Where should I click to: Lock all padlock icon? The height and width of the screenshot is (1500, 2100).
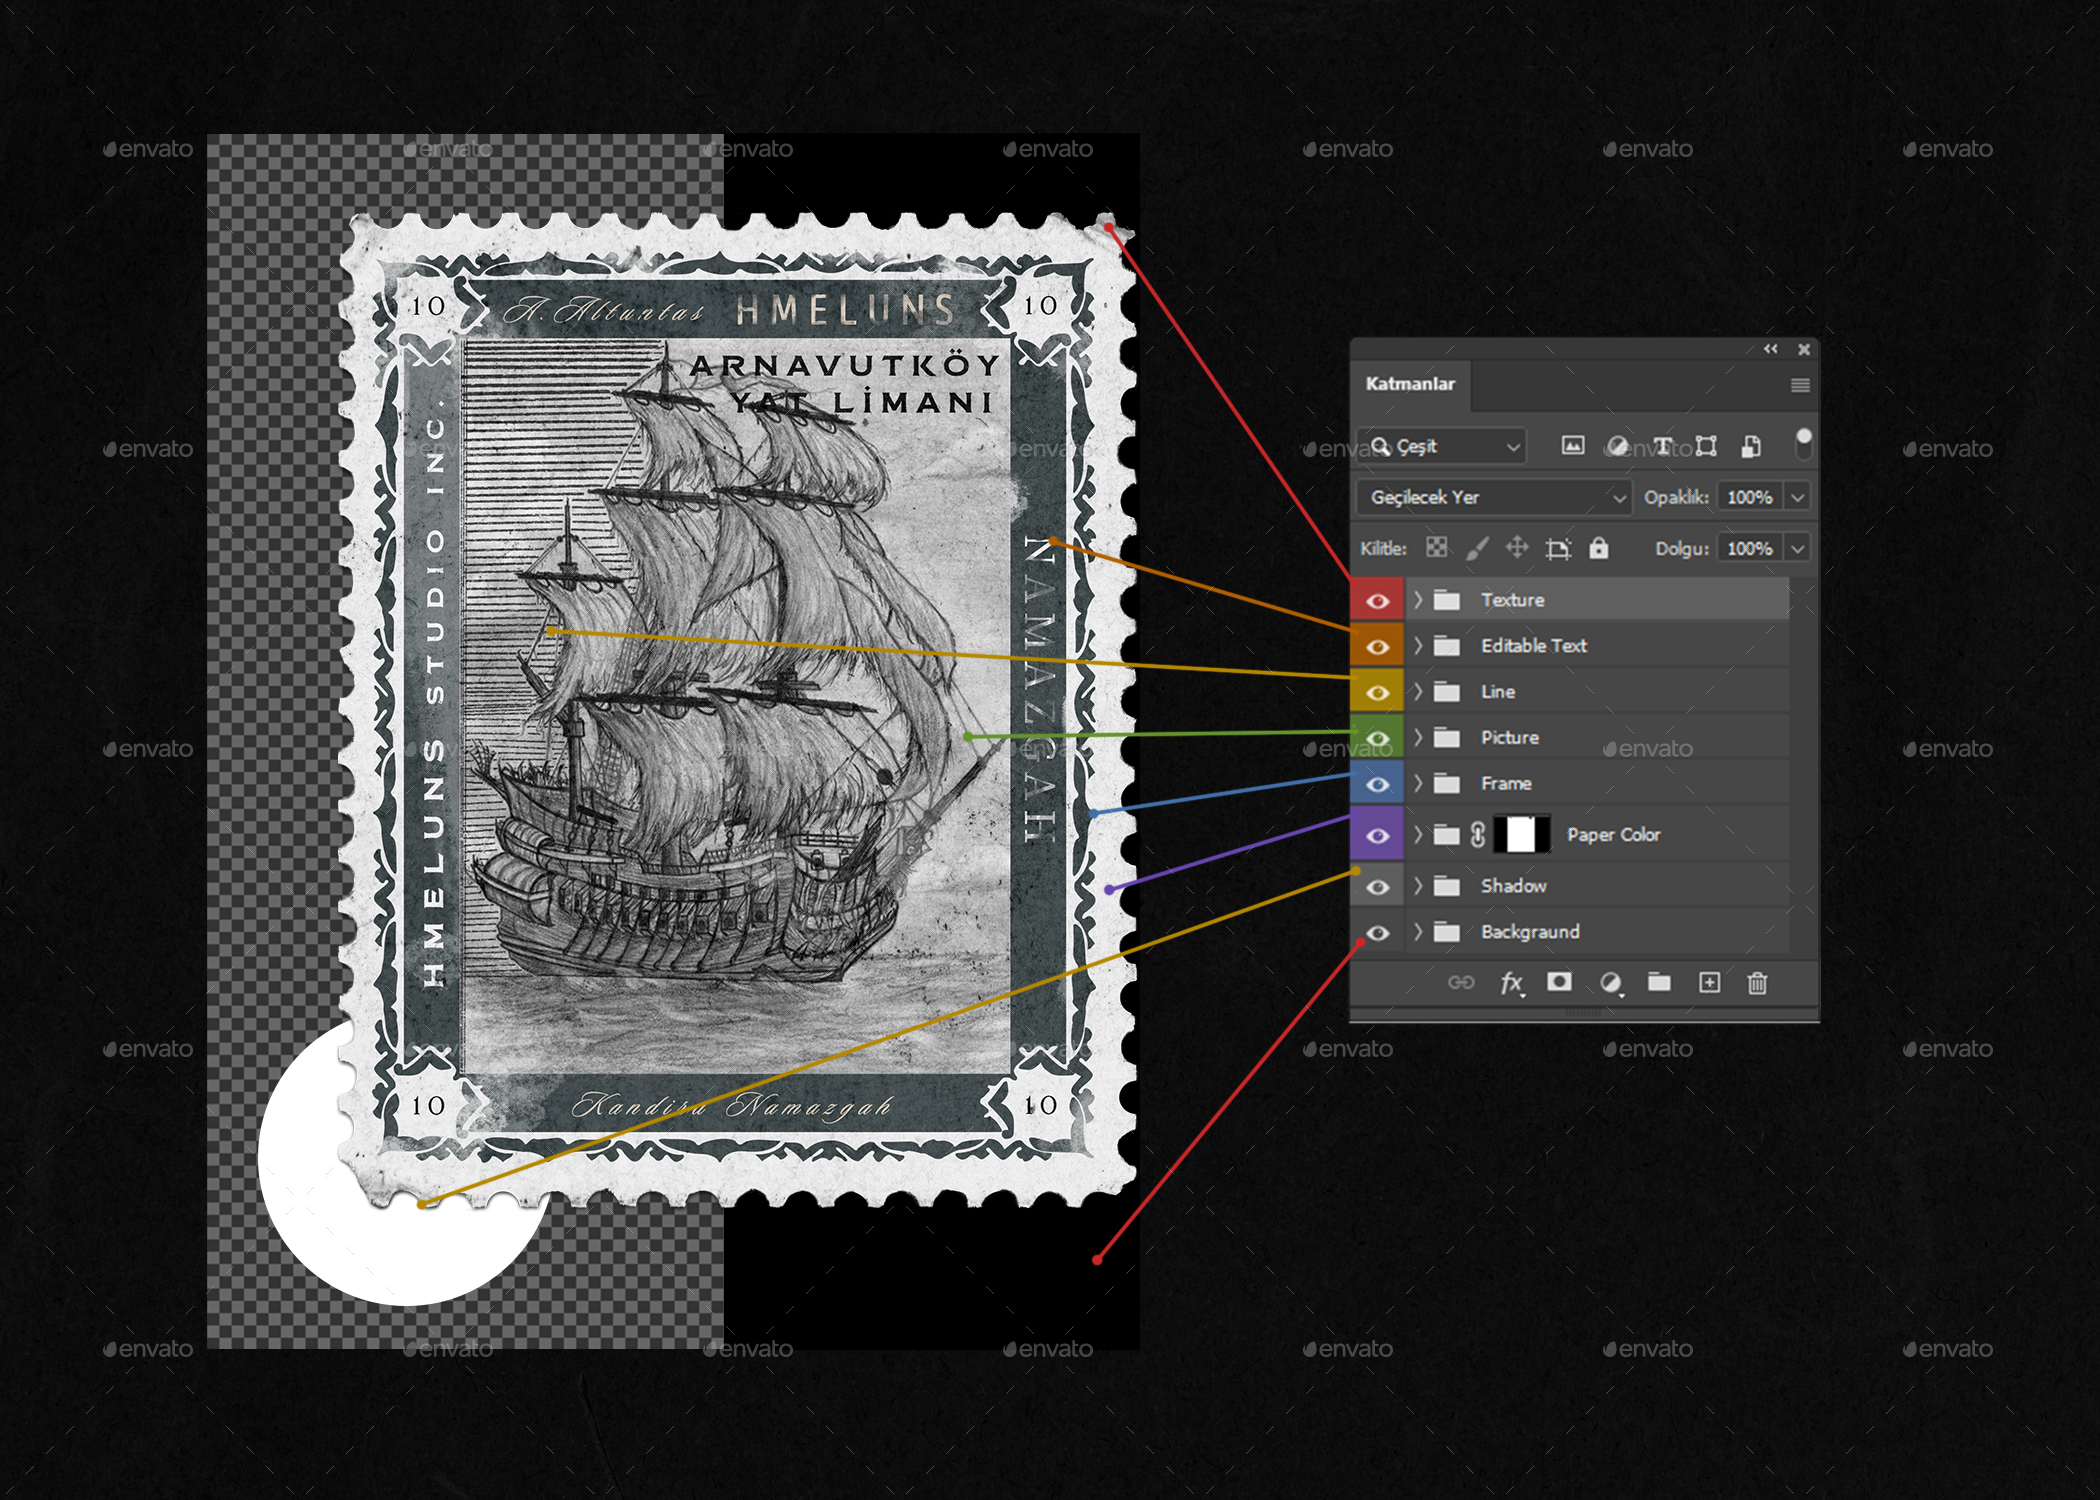pos(1599,547)
